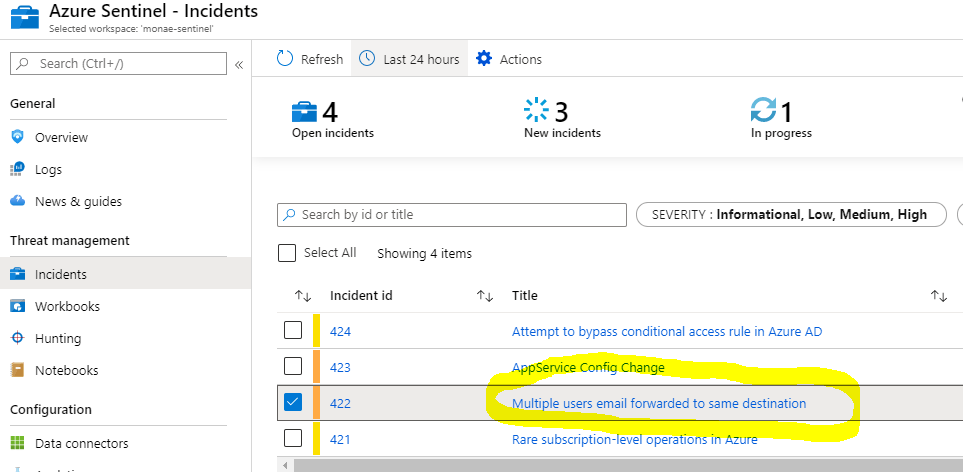Viewport: 963px width, 472px height.
Task: Open the Severity filter dropdown
Action: click(790, 214)
